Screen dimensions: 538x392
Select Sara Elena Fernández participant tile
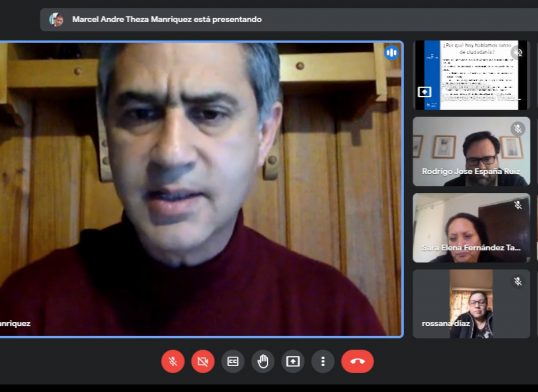pyautogui.click(x=471, y=228)
